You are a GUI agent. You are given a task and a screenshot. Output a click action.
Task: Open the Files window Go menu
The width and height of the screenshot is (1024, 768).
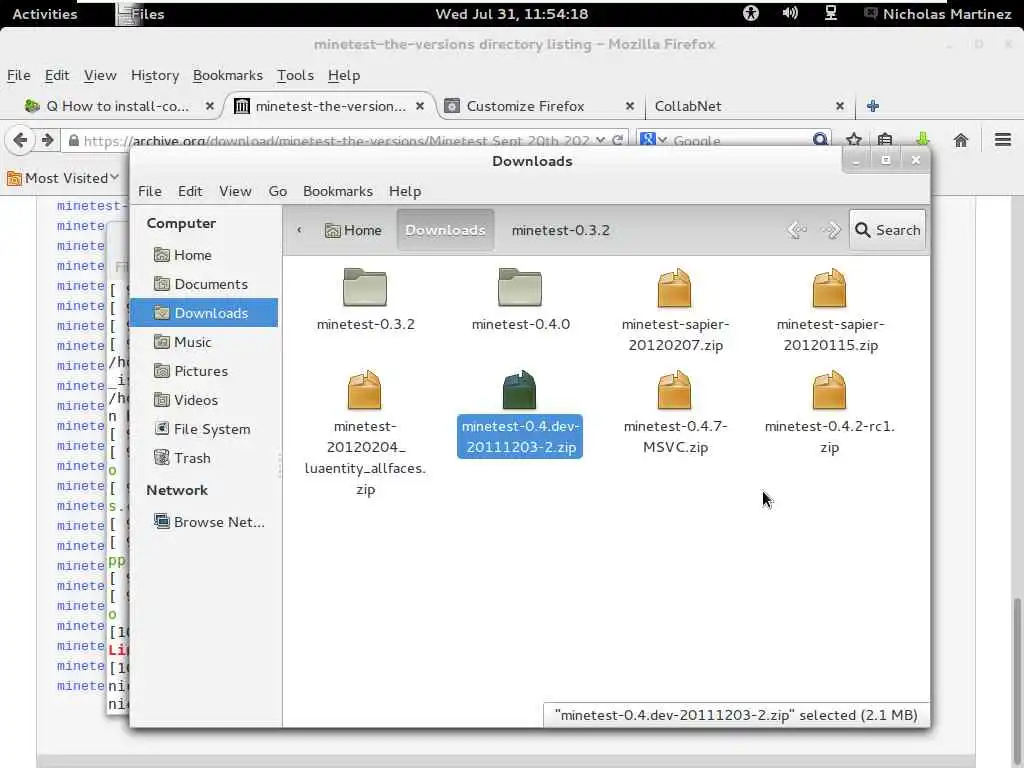pyautogui.click(x=278, y=191)
